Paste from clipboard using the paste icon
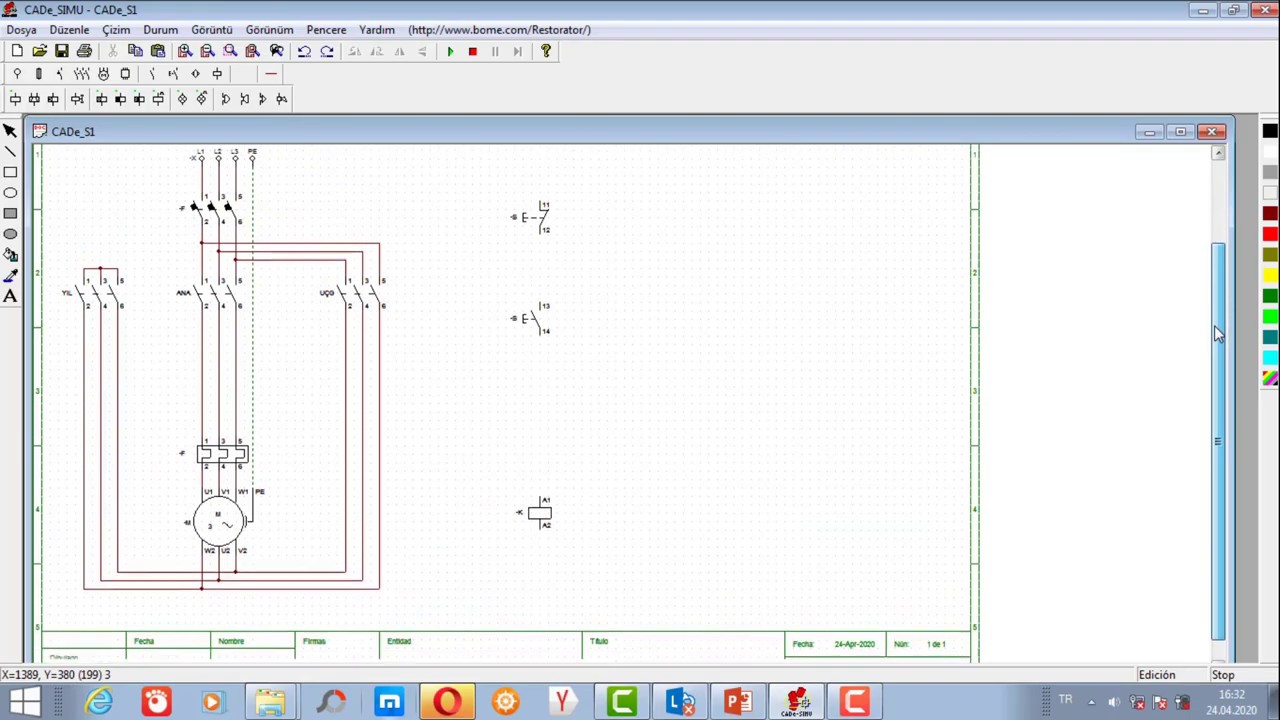 click(158, 51)
